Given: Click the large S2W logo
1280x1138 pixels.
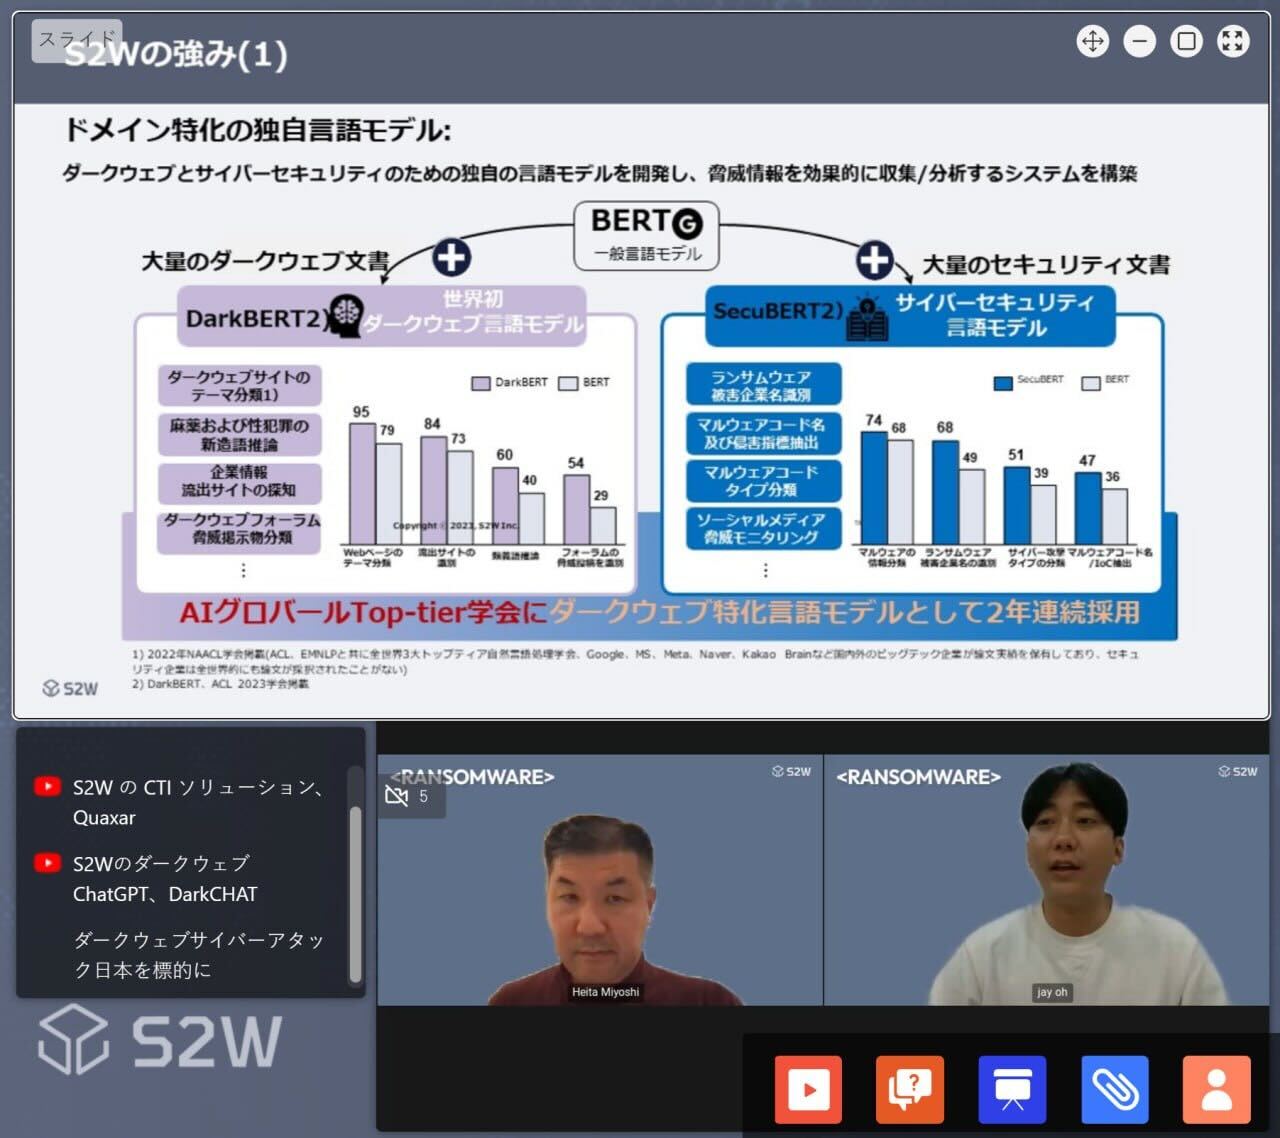Looking at the screenshot, I should [160, 1040].
